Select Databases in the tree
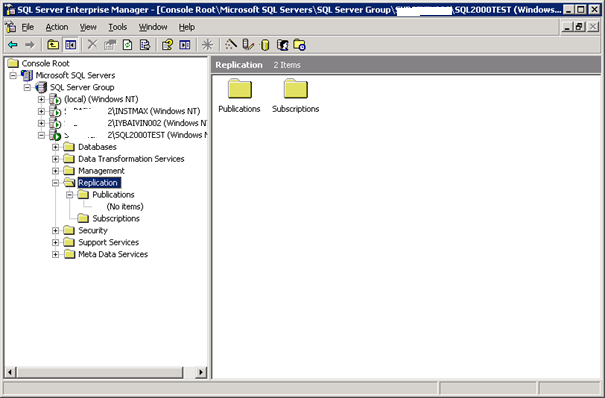605x398 pixels. [97, 147]
